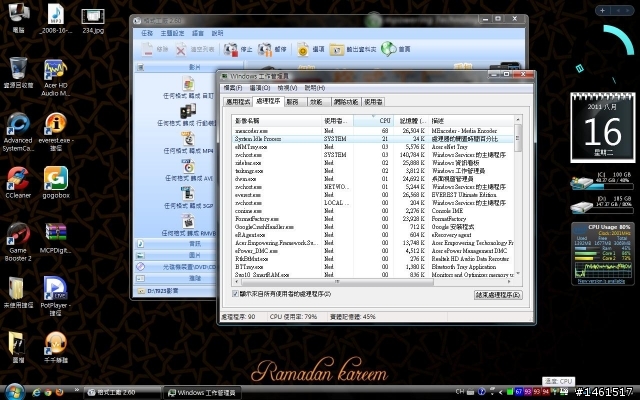Choose All to Mobile Device conversion icon
This screenshot has width=640, height=400.
188,111
